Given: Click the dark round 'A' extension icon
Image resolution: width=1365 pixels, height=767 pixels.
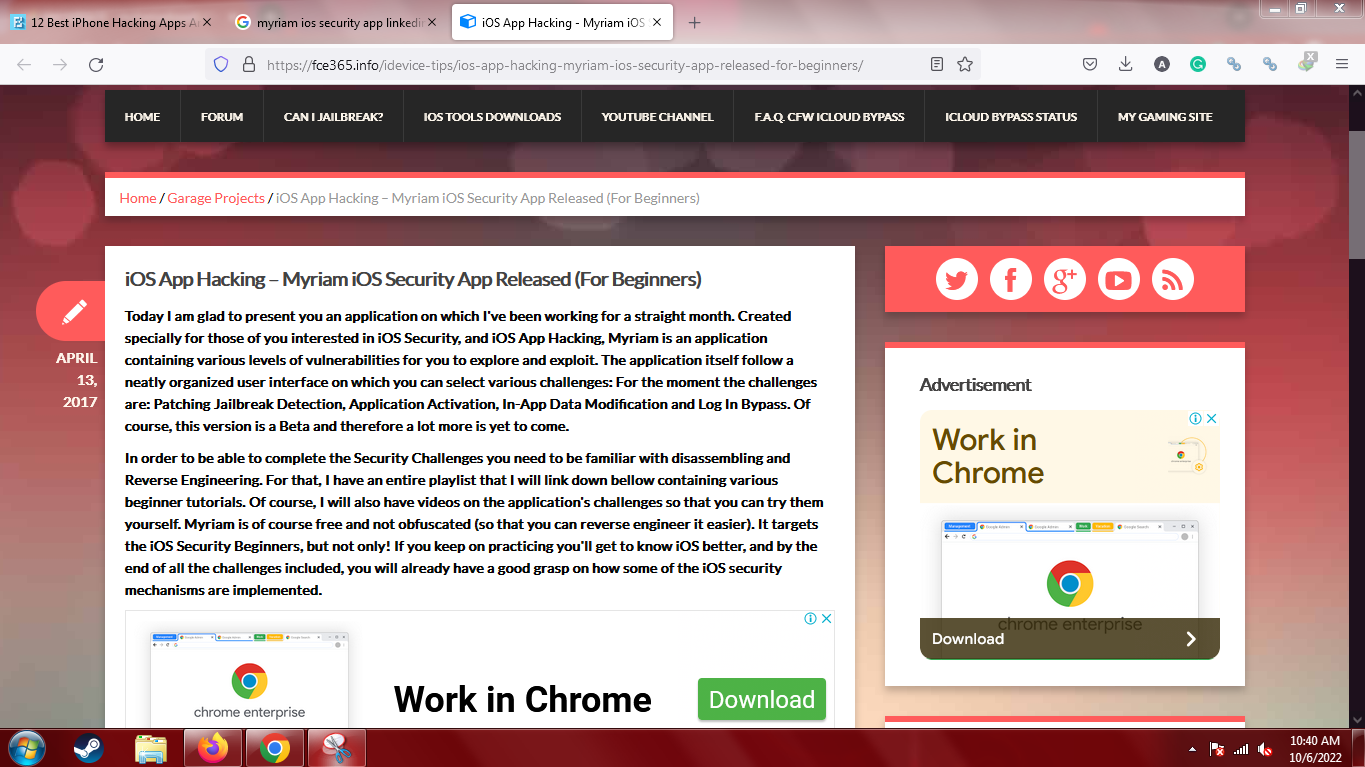Looking at the screenshot, I should coord(1161,64).
